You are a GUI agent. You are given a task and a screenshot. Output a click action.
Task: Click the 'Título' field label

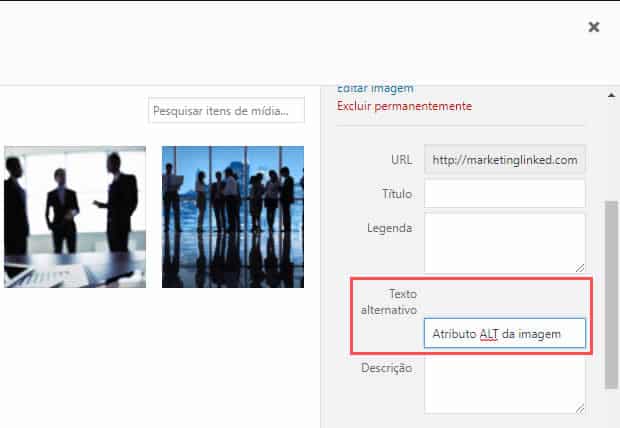click(x=396, y=194)
